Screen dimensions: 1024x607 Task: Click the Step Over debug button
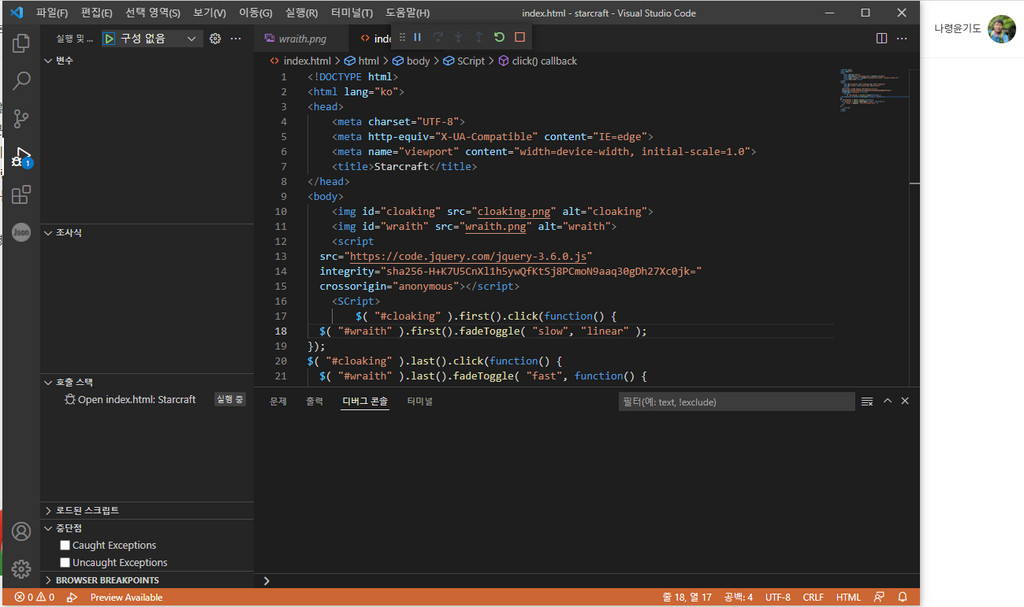click(x=438, y=38)
